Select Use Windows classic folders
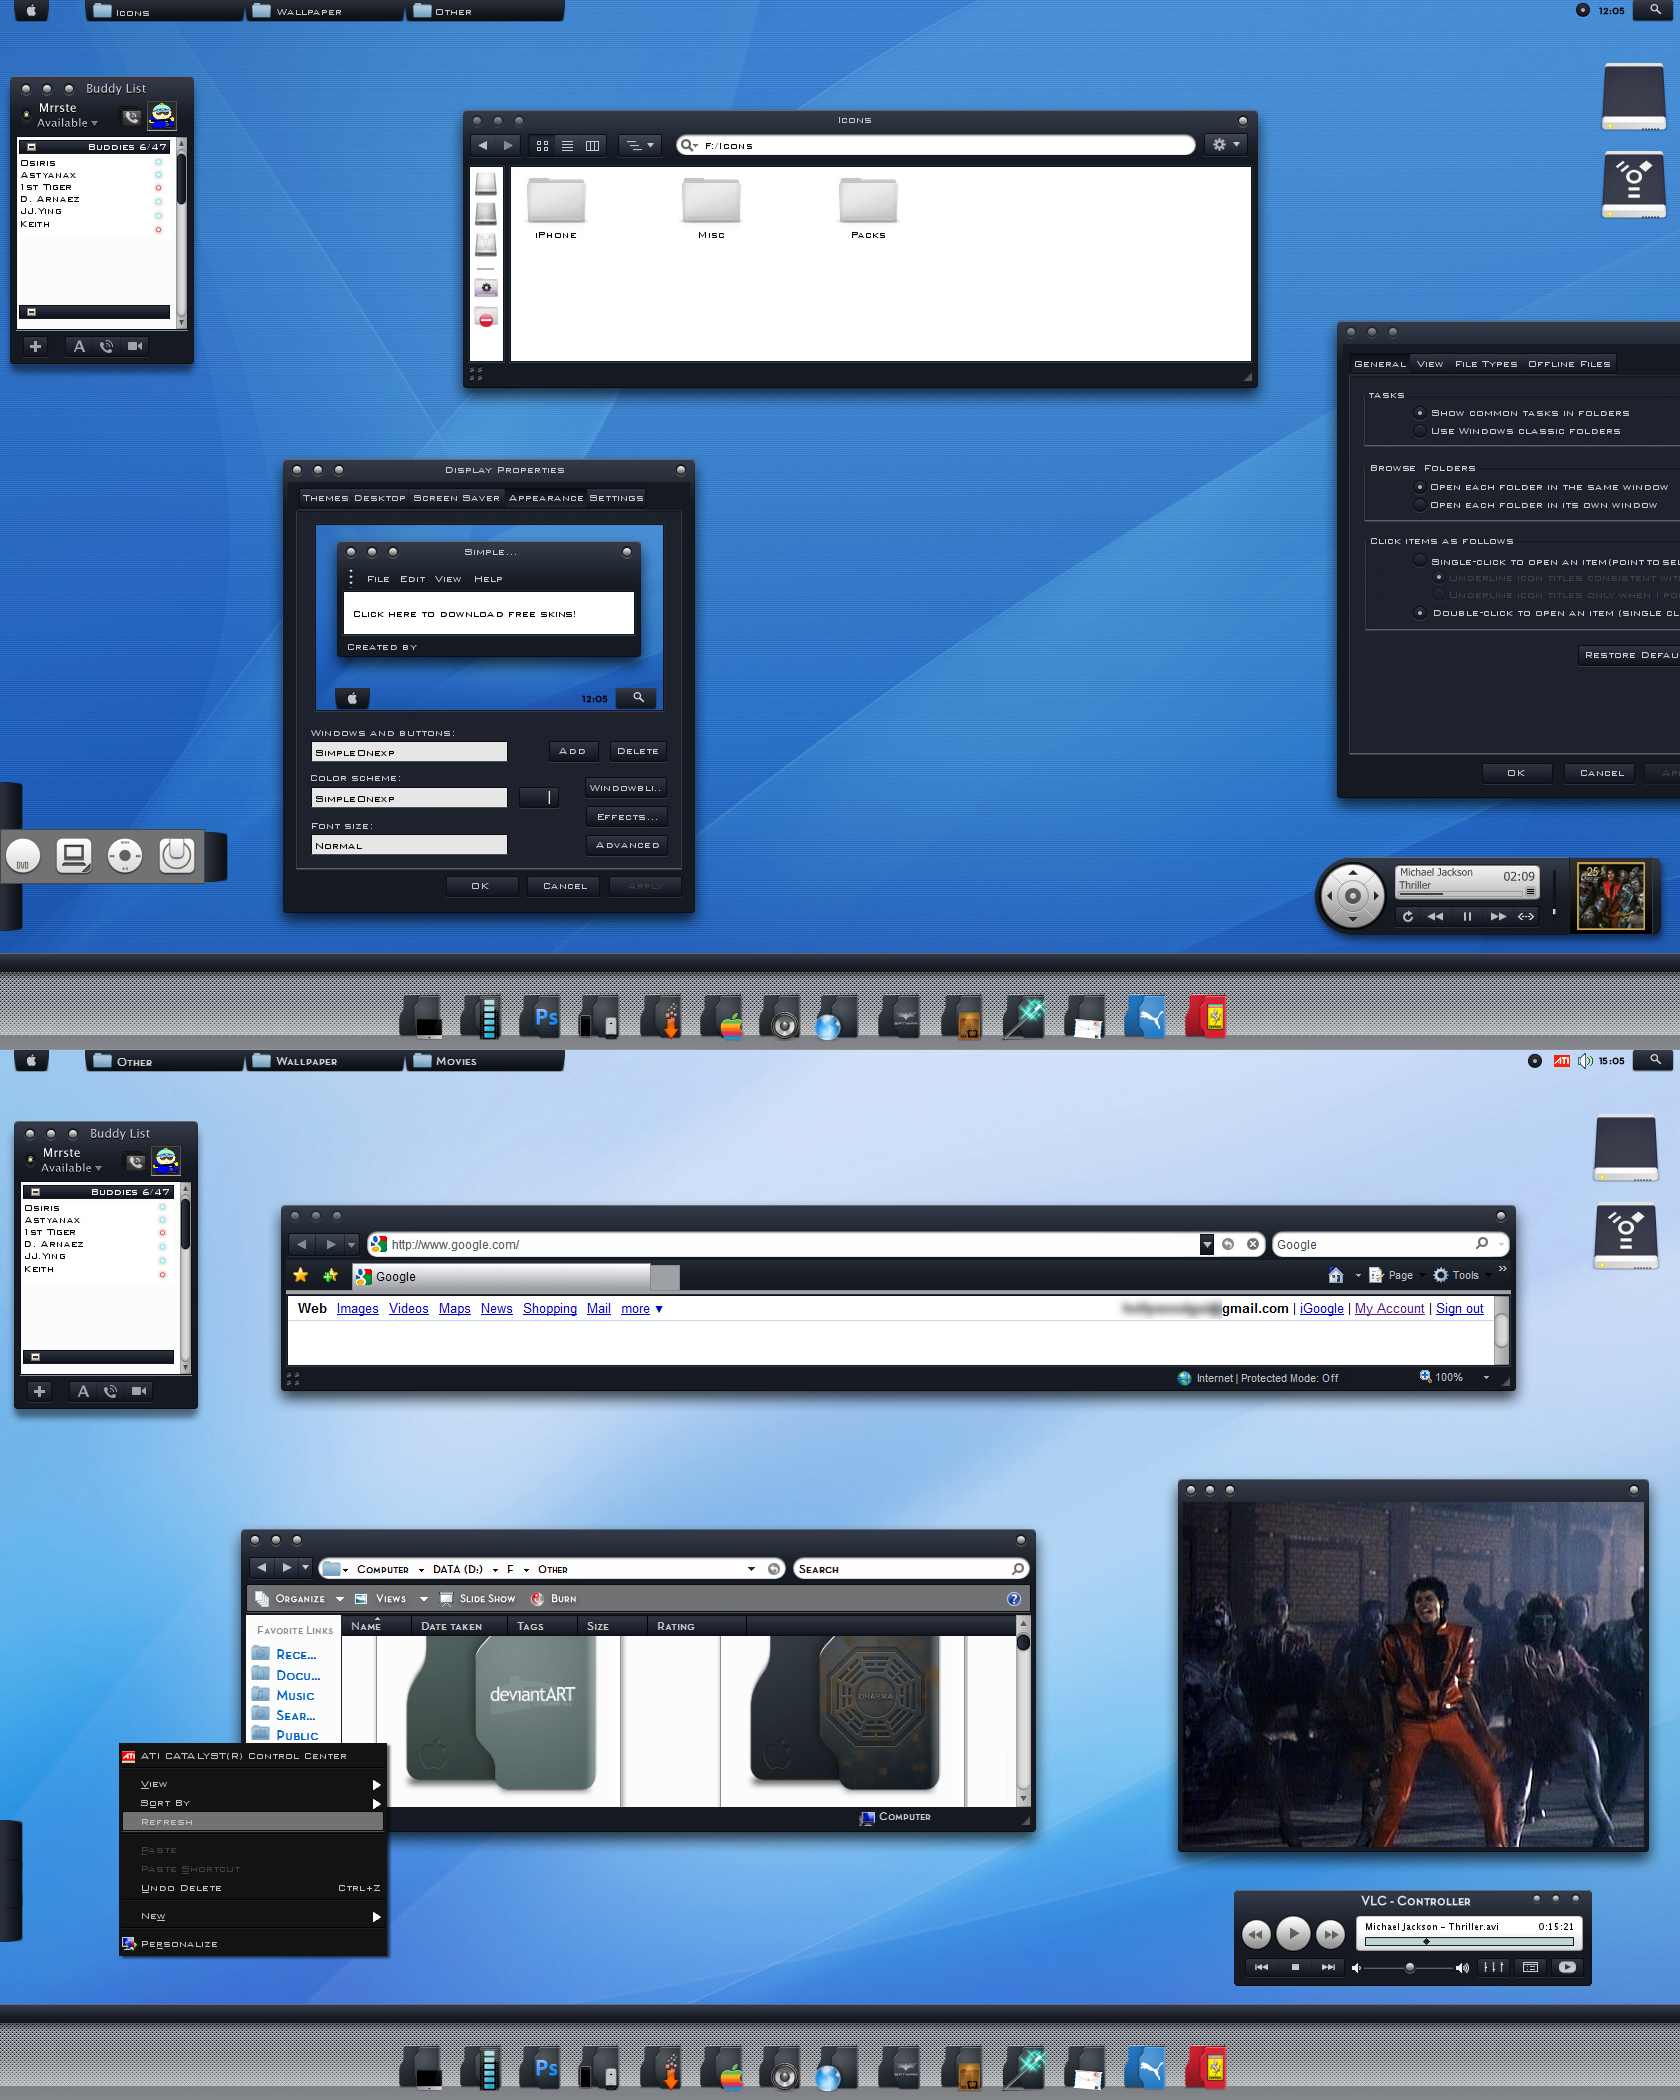Screen dimensions: 1680x2100 1419,431
